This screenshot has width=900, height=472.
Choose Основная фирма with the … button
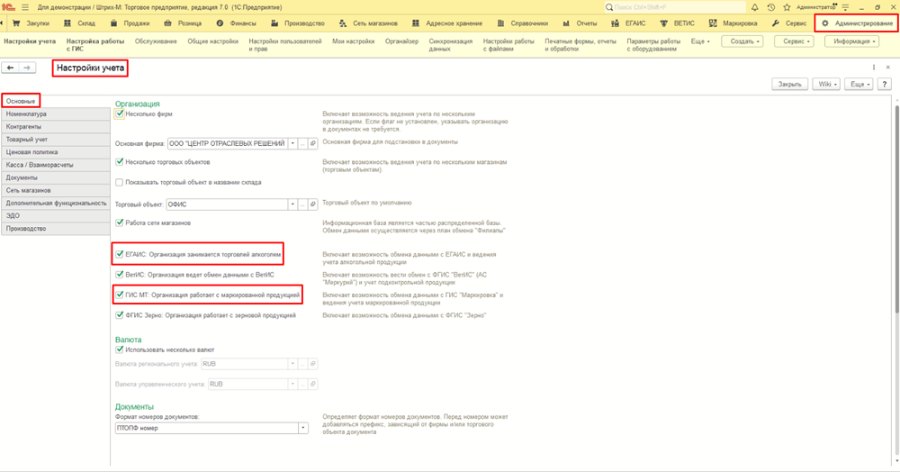[302, 144]
